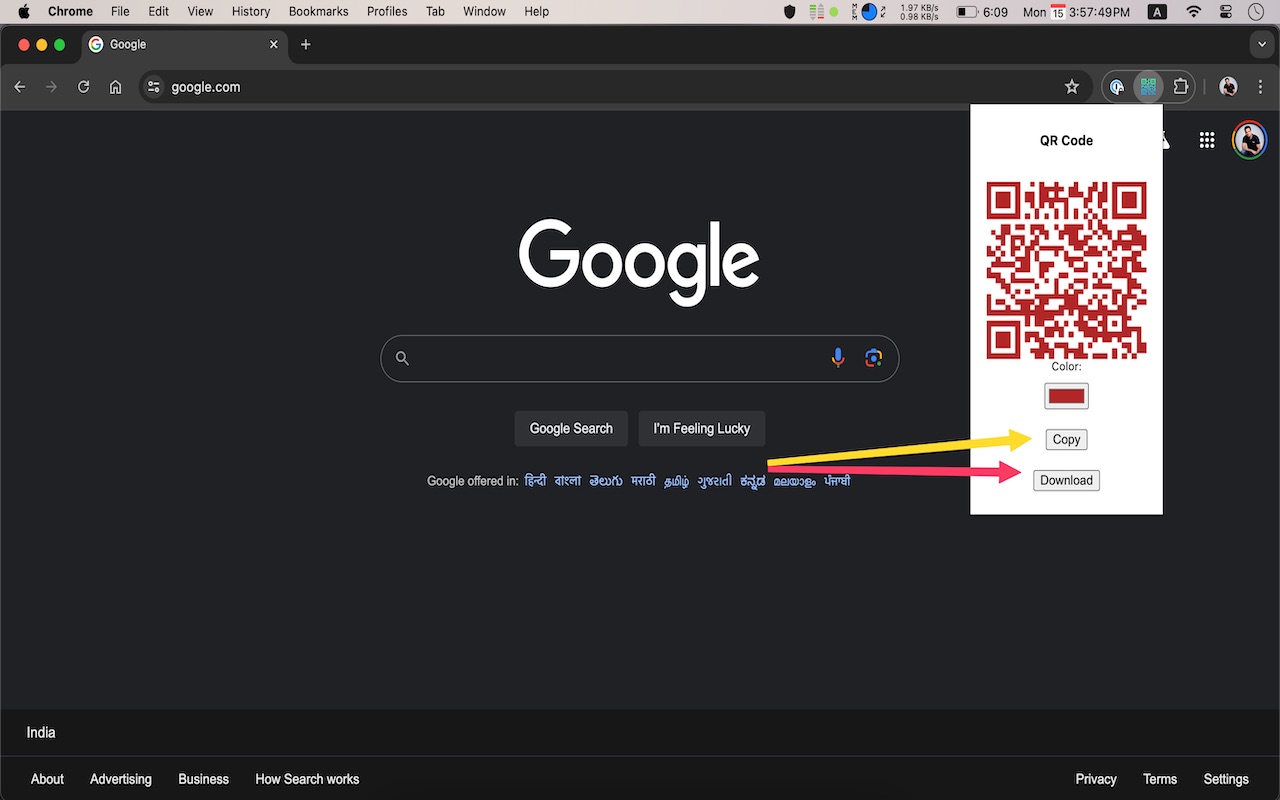Open the Apple menu
The width and height of the screenshot is (1280, 800).
pyautogui.click(x=24, y=12)
